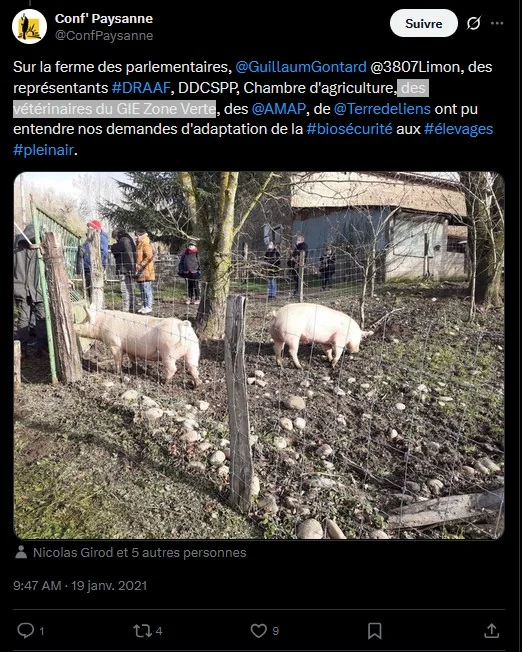Open the 9:47 AM · 19 janv. 2021 timestamp
The image size is (522, 652).
(80, 585)
